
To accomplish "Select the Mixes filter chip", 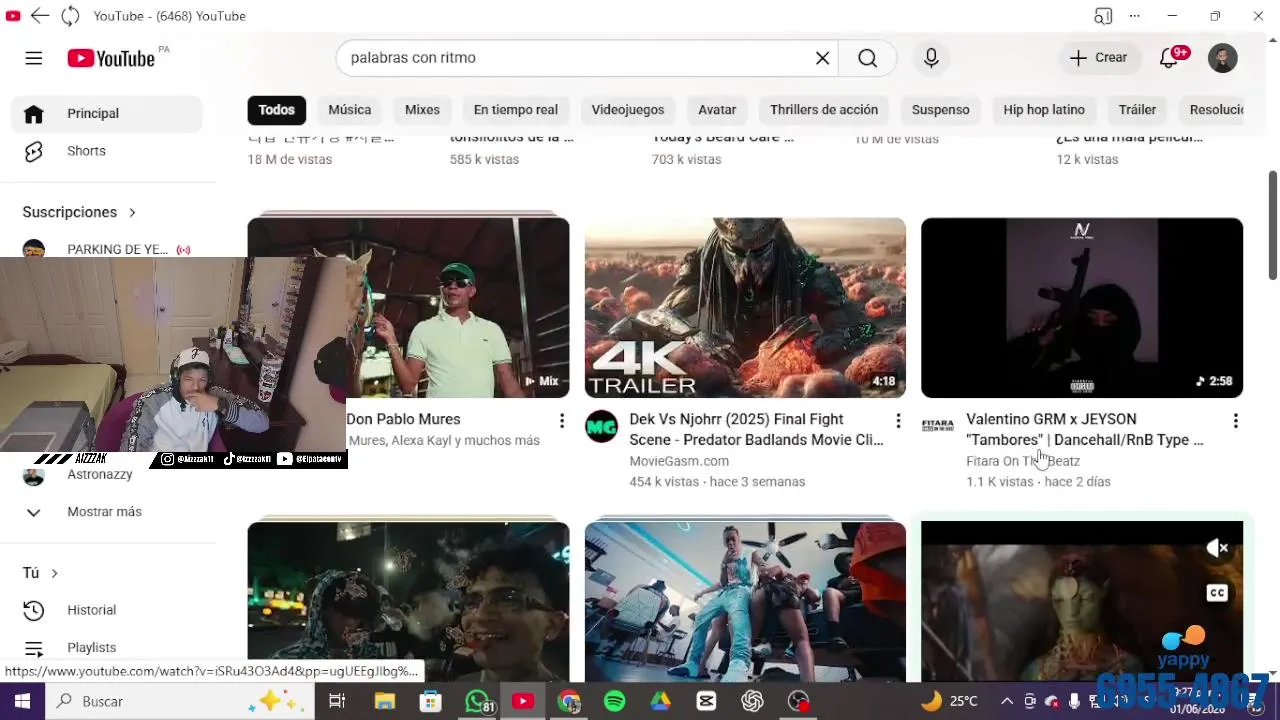I will (422, 110).
